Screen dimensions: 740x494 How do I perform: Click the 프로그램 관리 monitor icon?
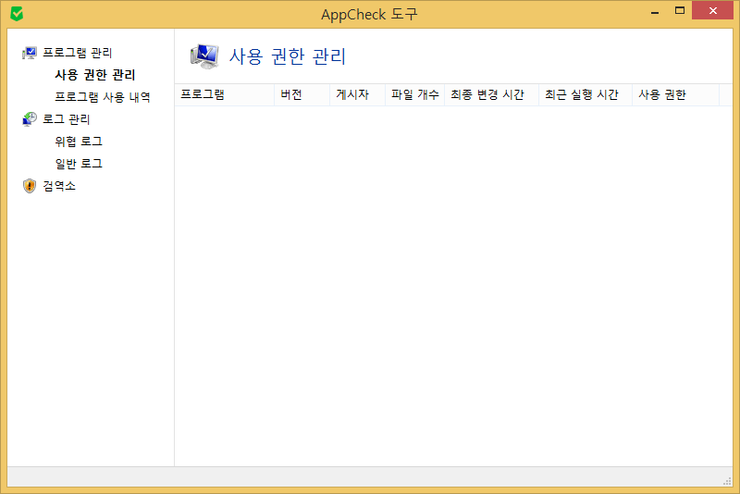[x=29, y=53]
